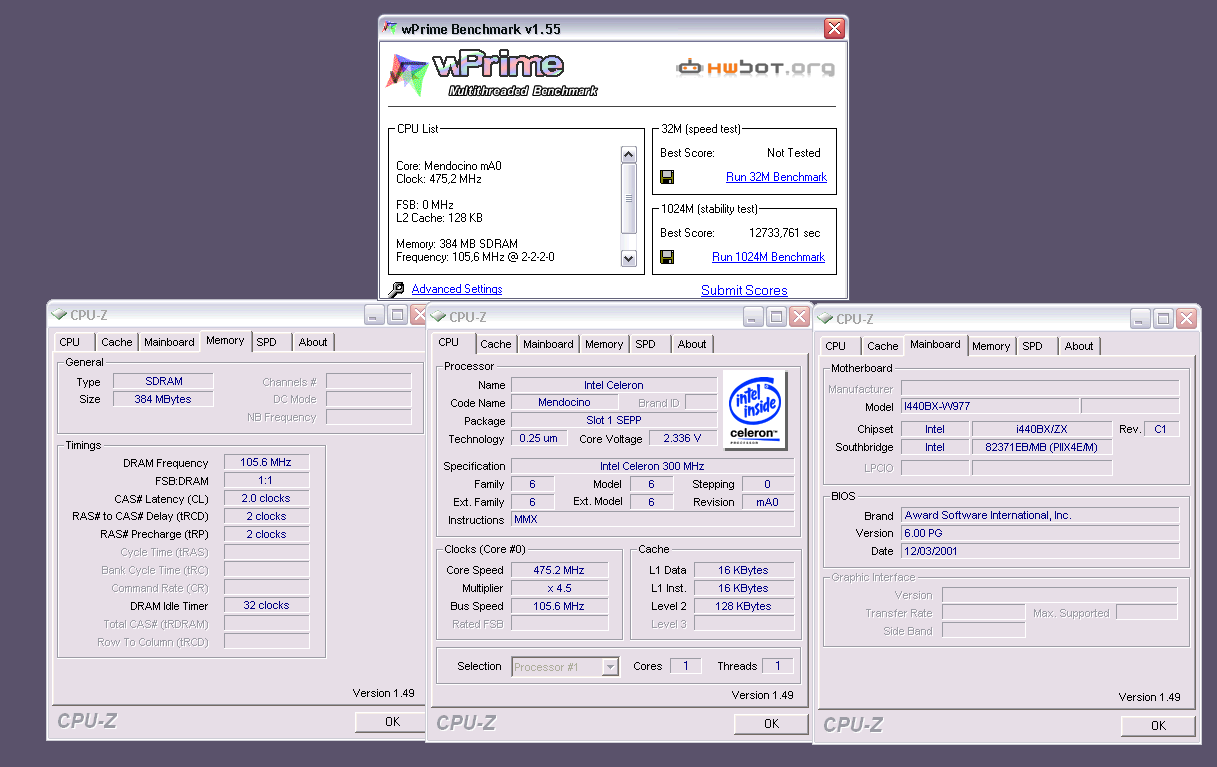Click 'Memory: 384 MB SDRAM' text in wPrime
This screenshot has height=767, width=1217.
455,244
